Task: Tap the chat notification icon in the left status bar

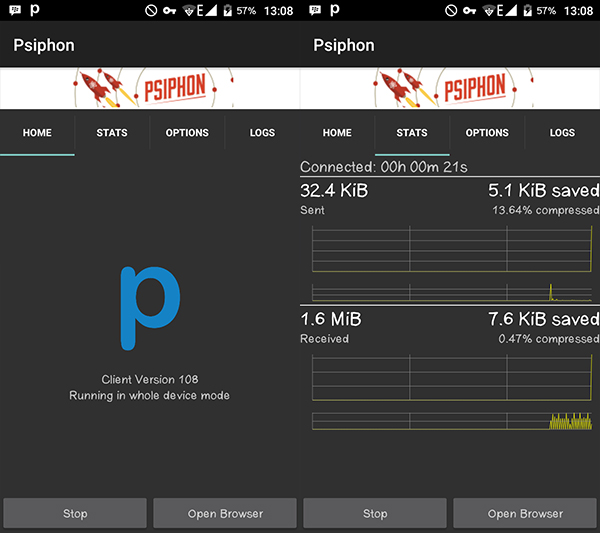Action: (15, 10)
